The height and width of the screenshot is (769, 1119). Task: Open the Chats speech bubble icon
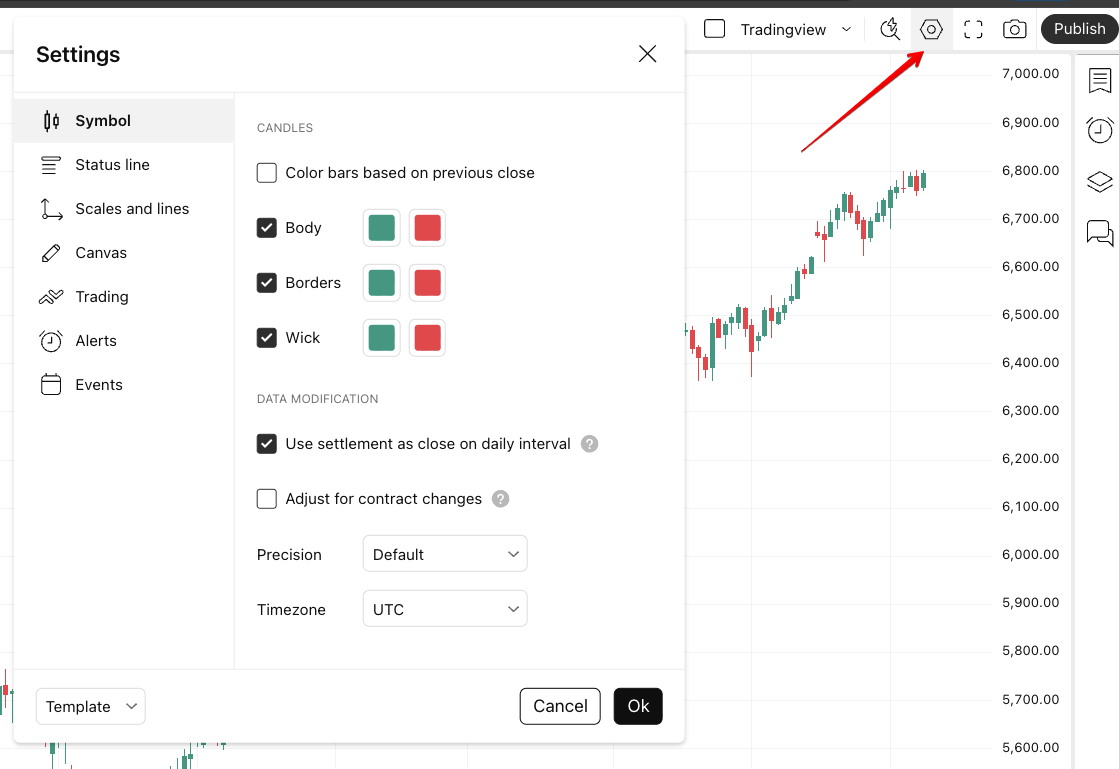click(x=1100, y=233)
